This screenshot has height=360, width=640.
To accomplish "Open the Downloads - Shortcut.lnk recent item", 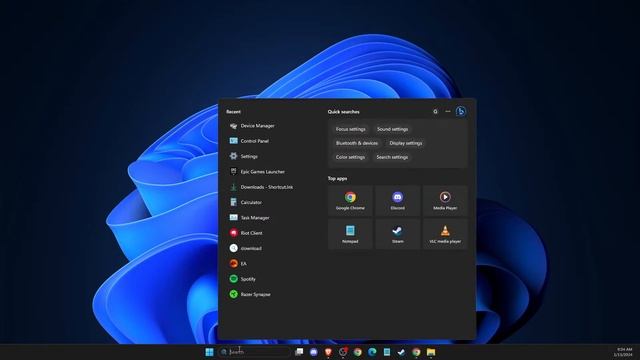I will [x=261, y=187].
